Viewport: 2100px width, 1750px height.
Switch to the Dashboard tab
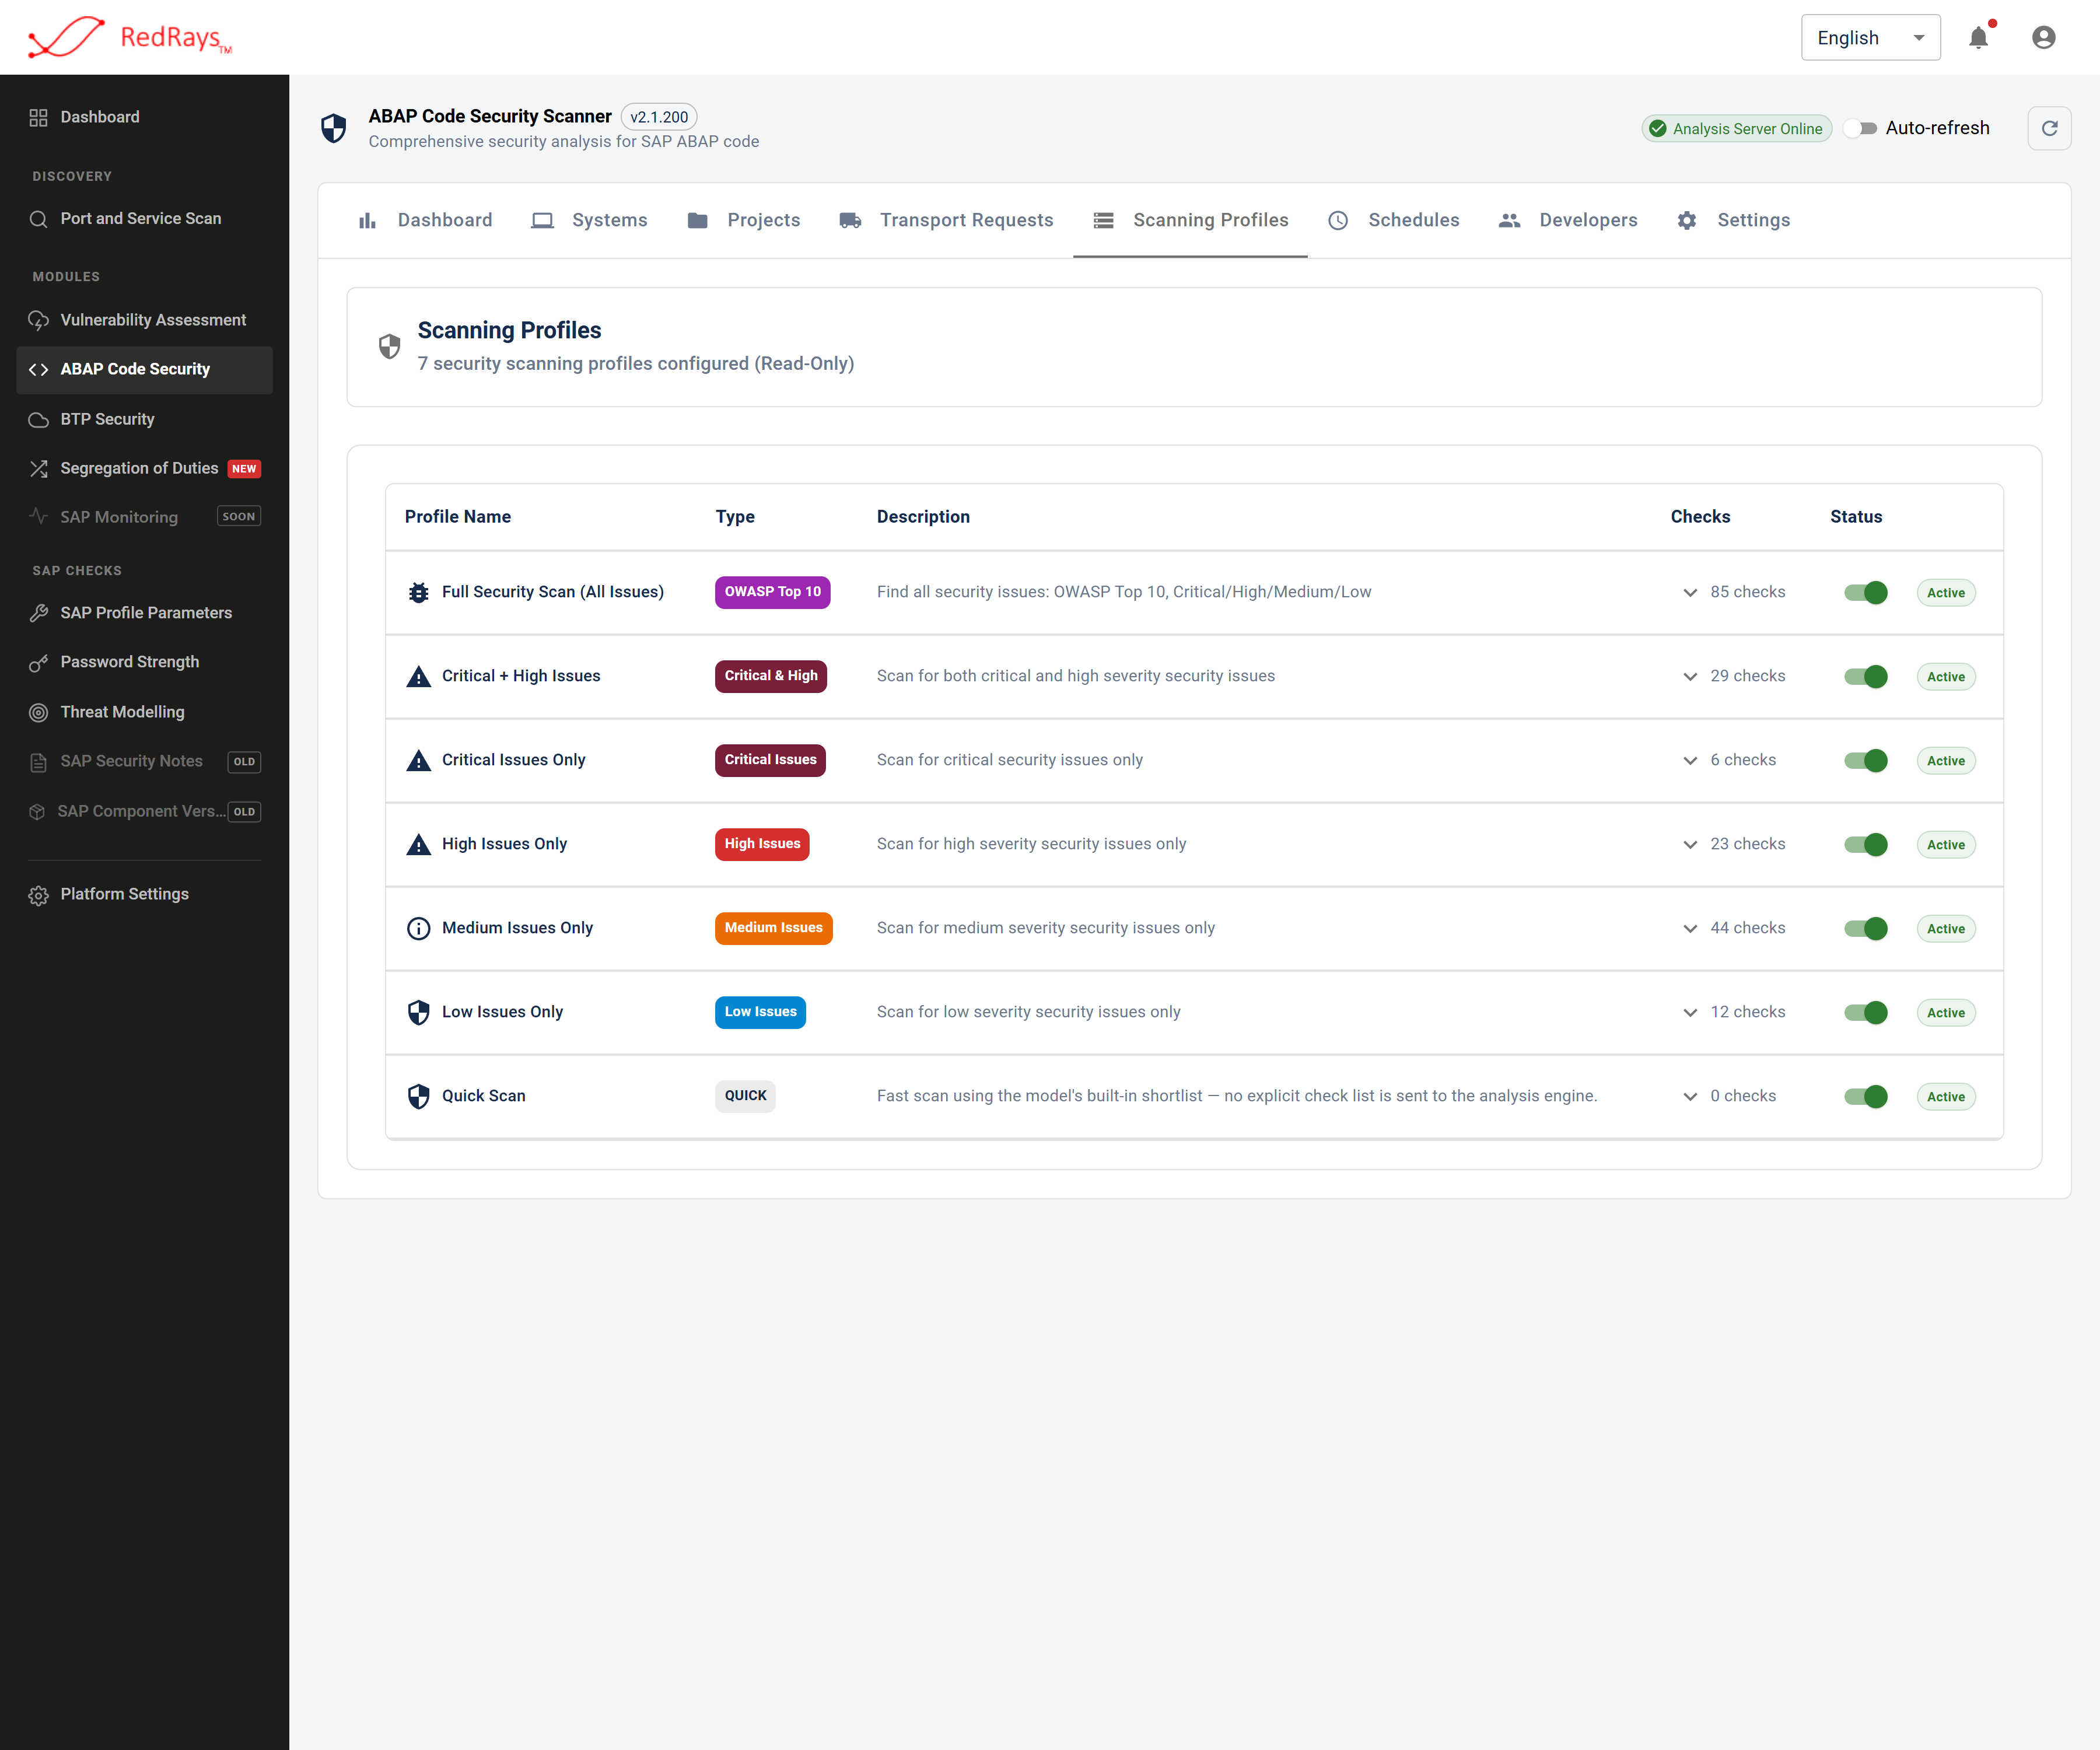pos(425,220)
